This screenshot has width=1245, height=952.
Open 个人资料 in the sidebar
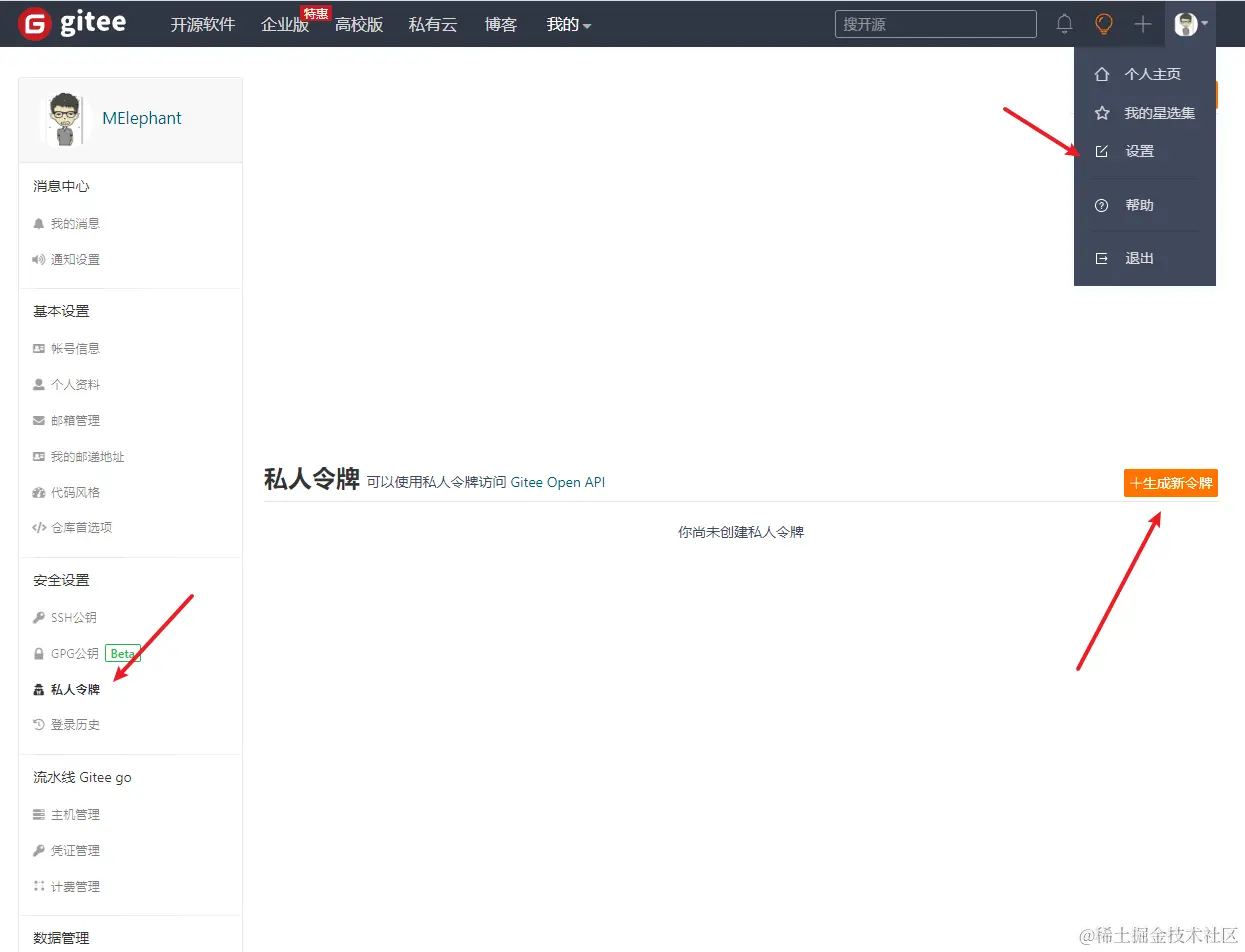(x=75, y=385)
